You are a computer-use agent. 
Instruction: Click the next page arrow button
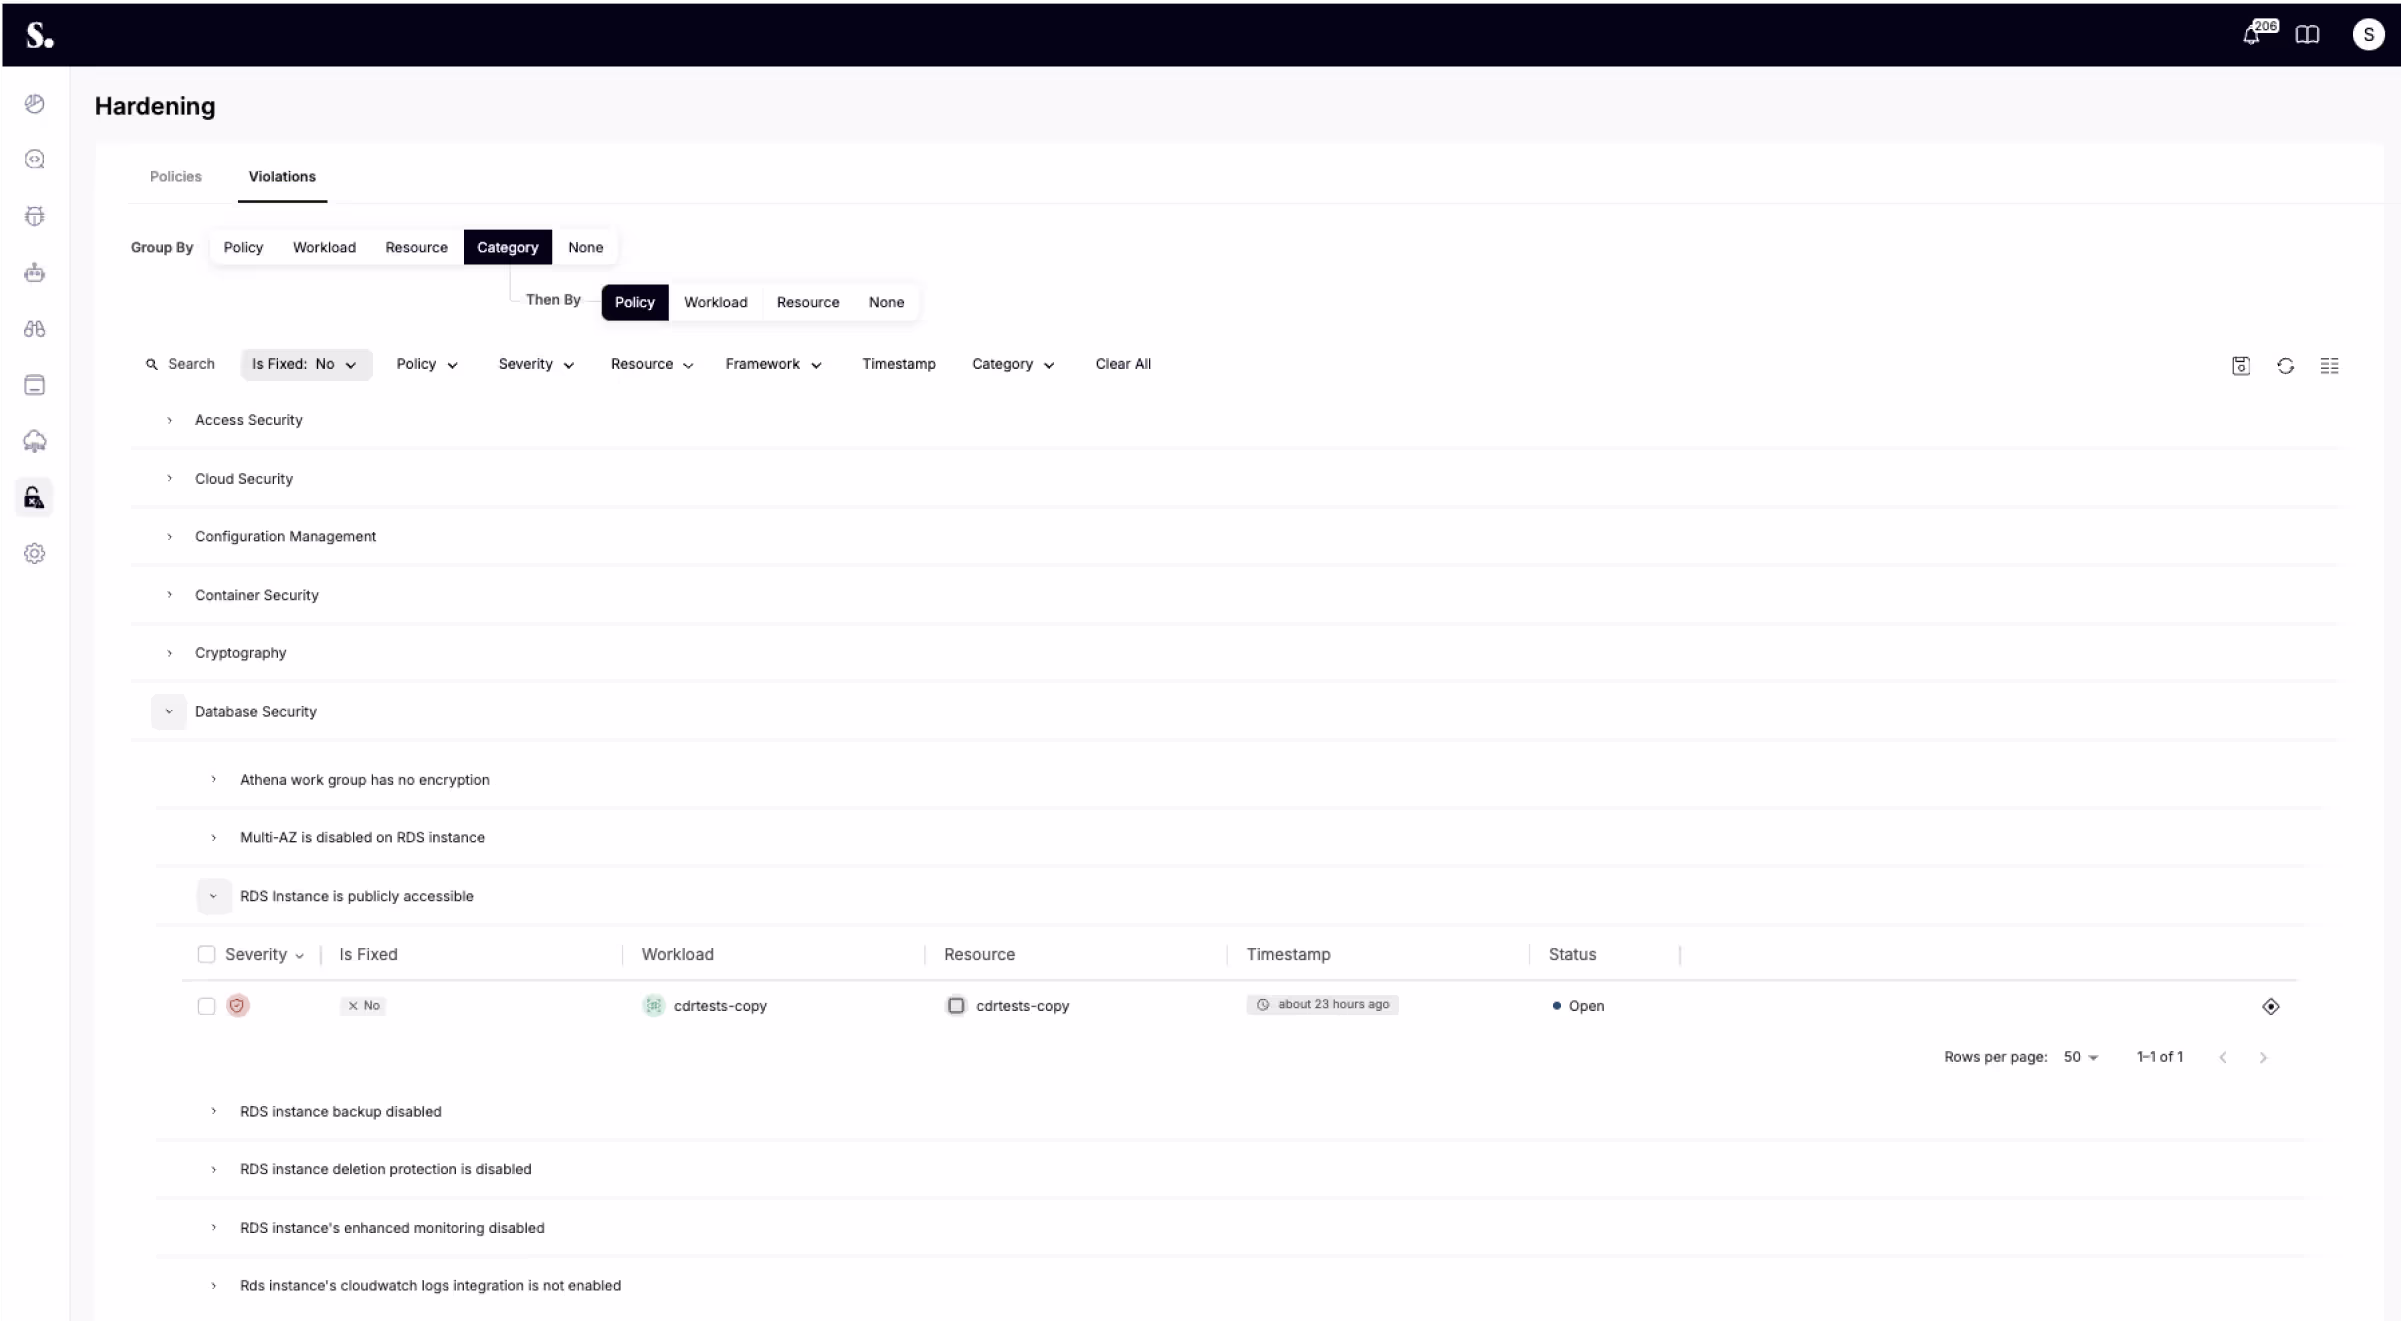pyautogui.click(x=2263, y=1056)
